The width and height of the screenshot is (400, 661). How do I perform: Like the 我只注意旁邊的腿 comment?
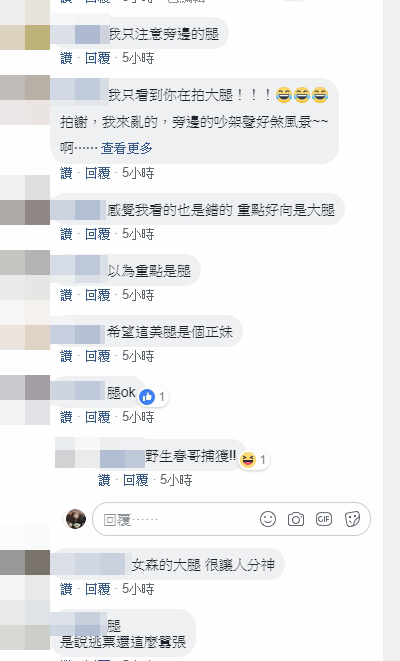[66, 58]
